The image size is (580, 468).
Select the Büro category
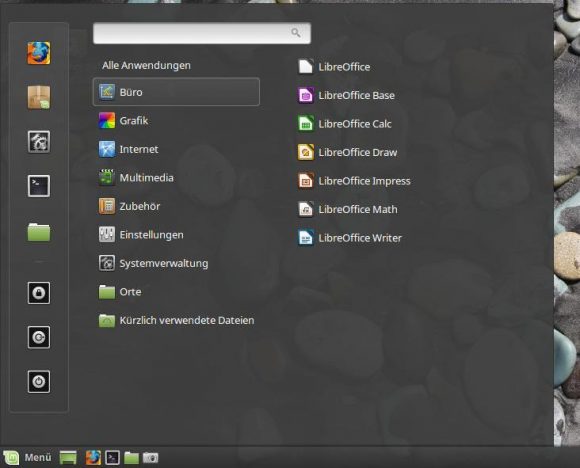(176, 92)
